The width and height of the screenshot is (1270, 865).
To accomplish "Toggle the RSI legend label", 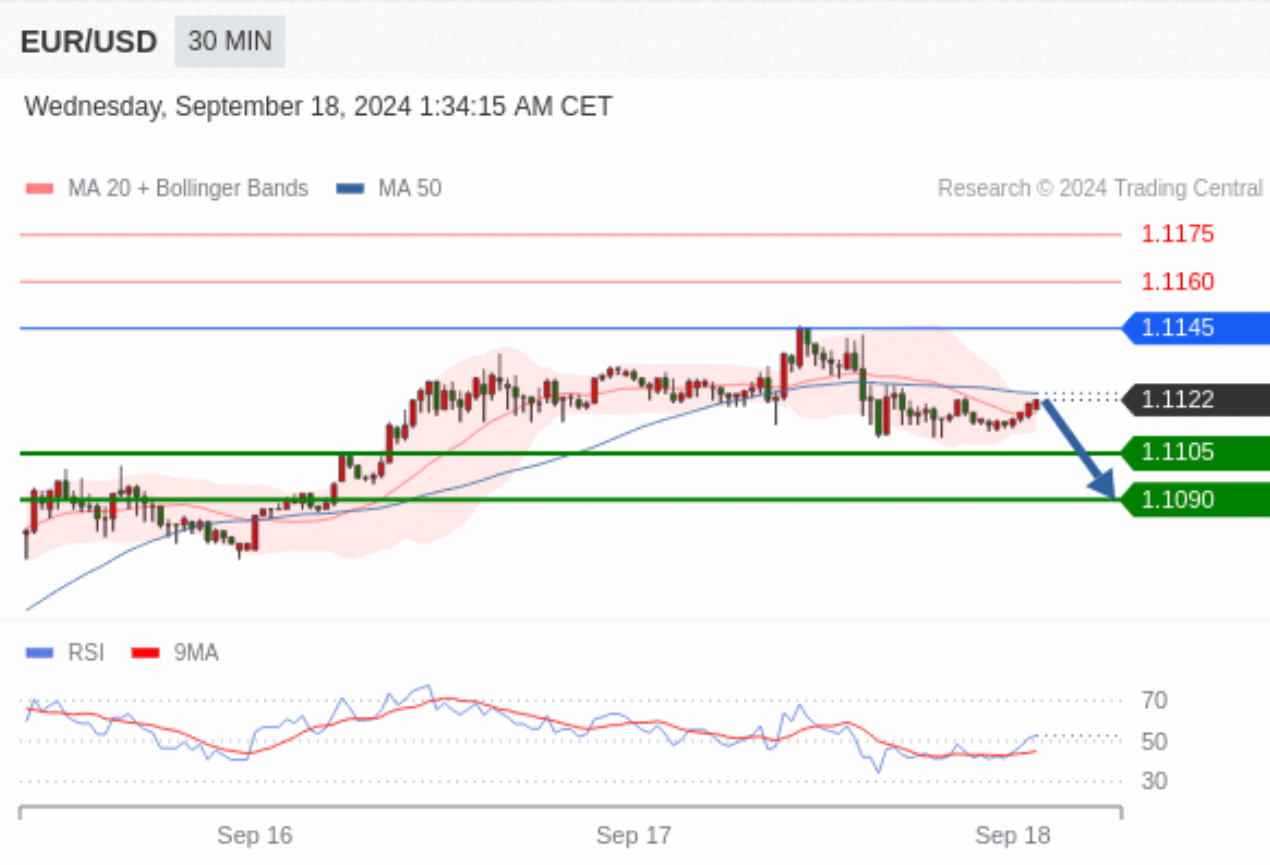I will pyautogui.click(x=86, y=653).
